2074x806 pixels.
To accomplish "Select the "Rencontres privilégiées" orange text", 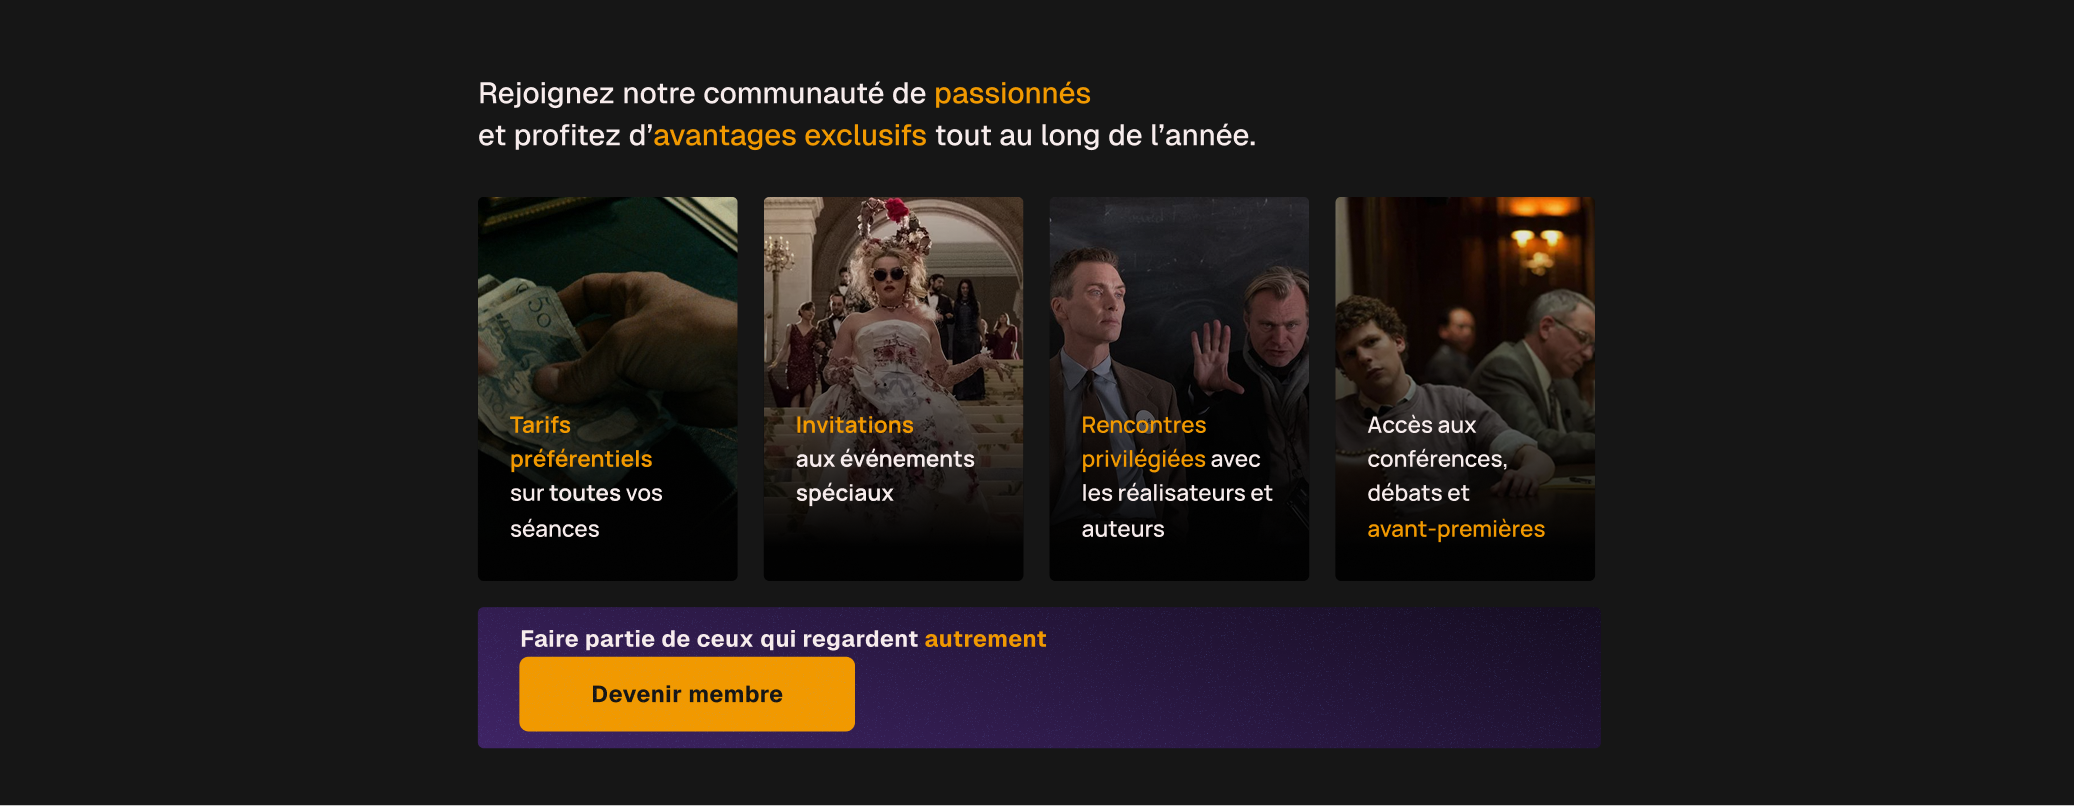I will tap(1144, 442).
